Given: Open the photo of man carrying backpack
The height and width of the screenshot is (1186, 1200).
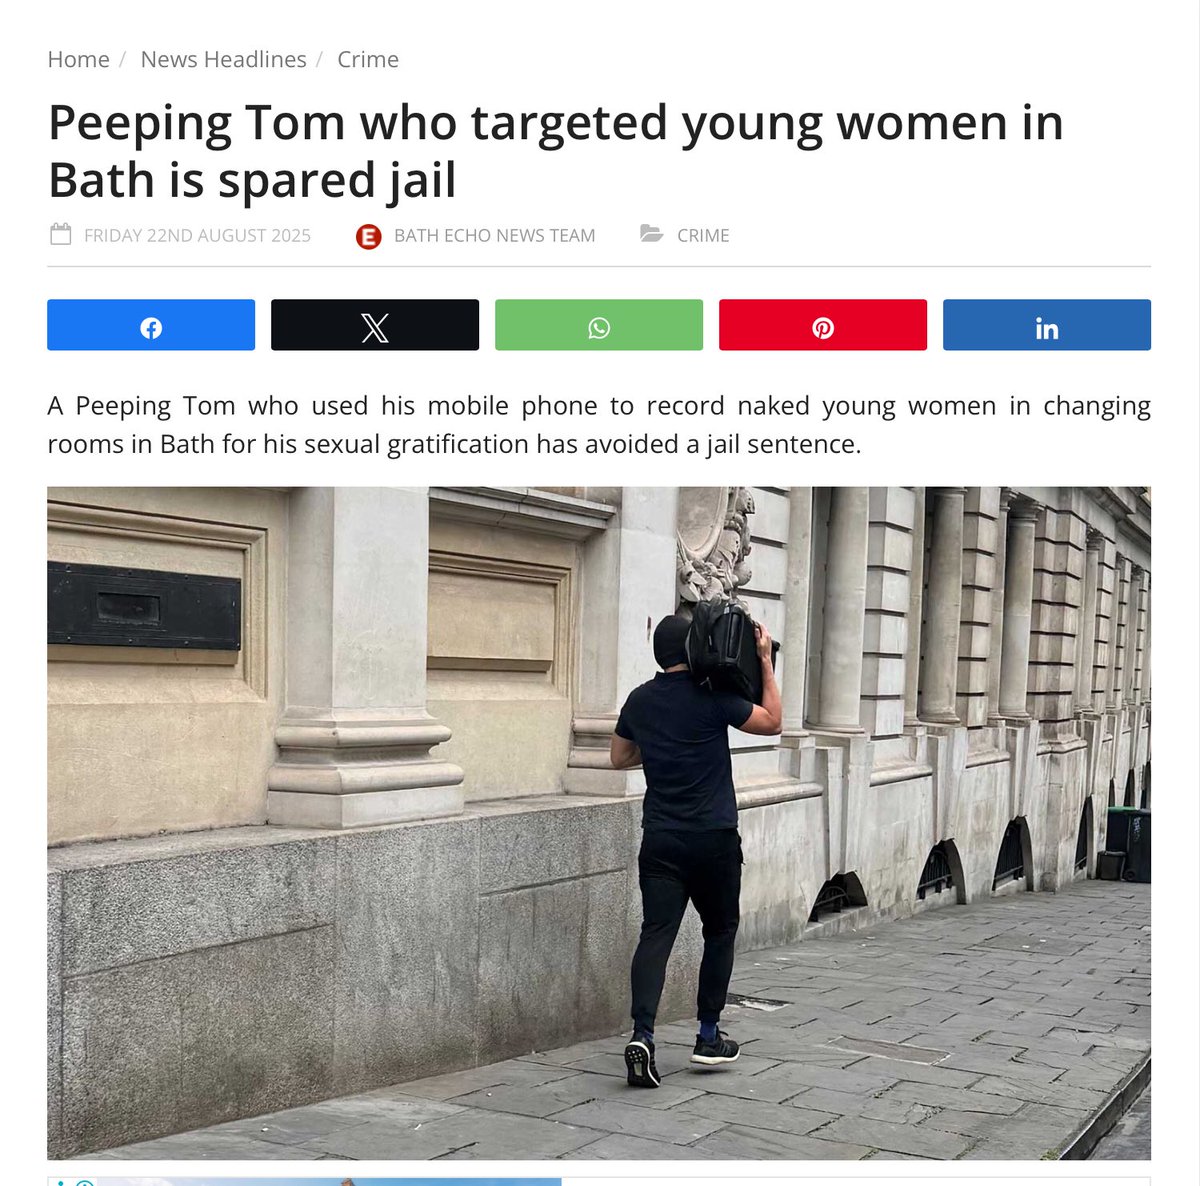Looking at the screenshot, I should (x=599, y=823).
